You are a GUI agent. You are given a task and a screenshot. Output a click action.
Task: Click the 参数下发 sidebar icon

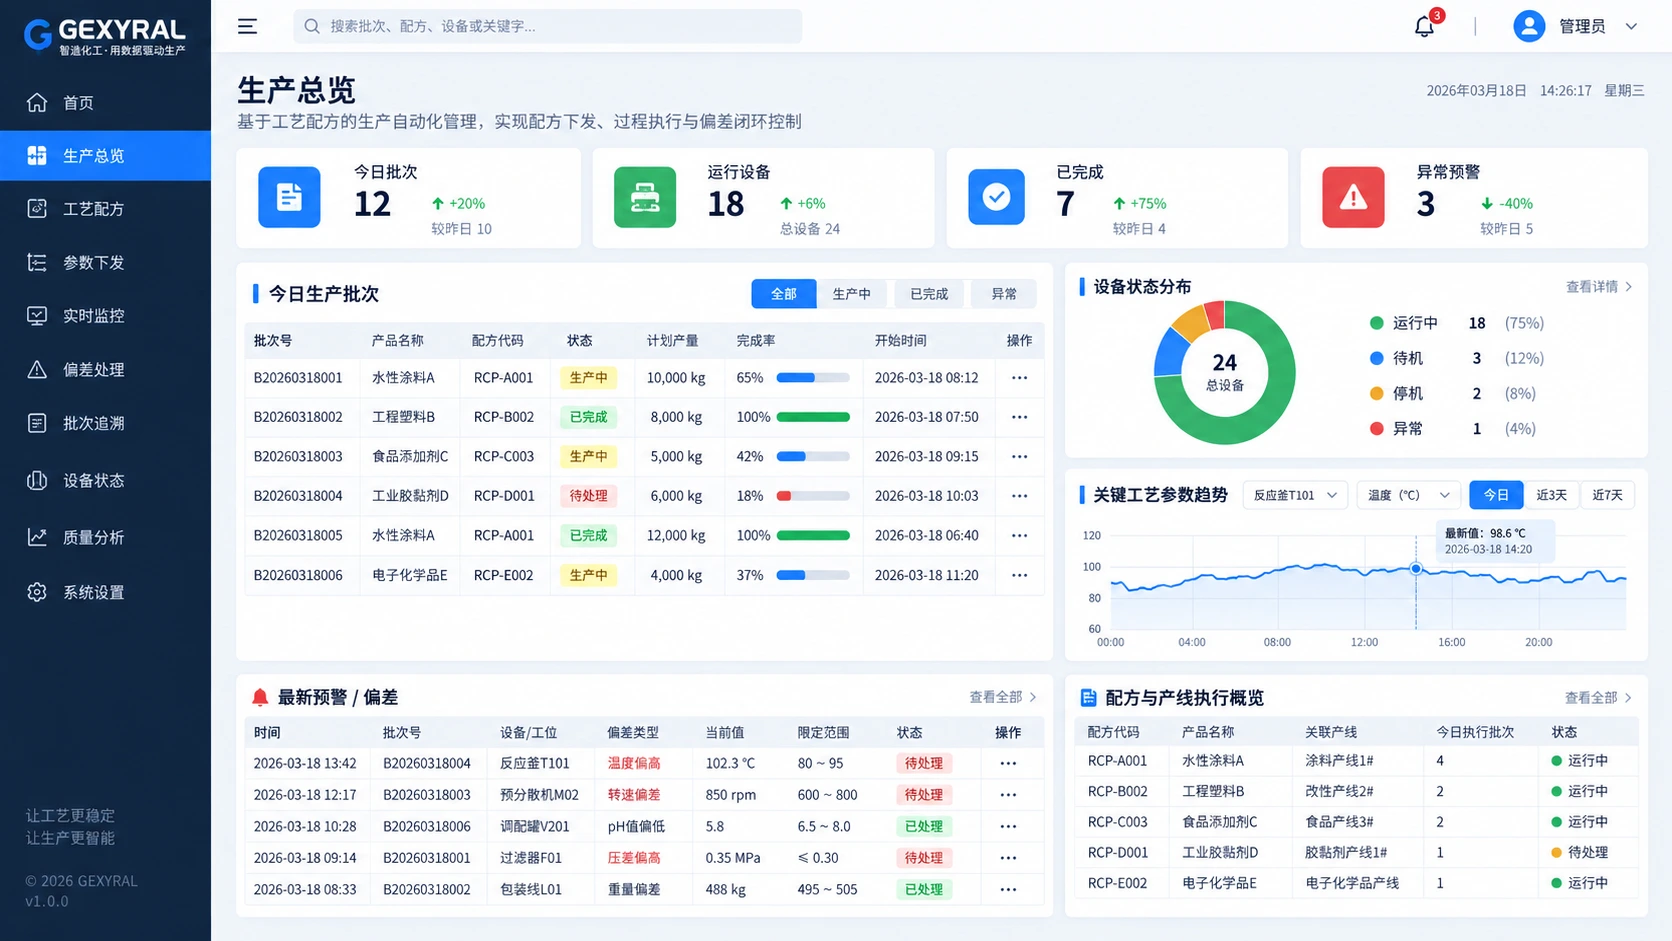(x=37, y=262)
